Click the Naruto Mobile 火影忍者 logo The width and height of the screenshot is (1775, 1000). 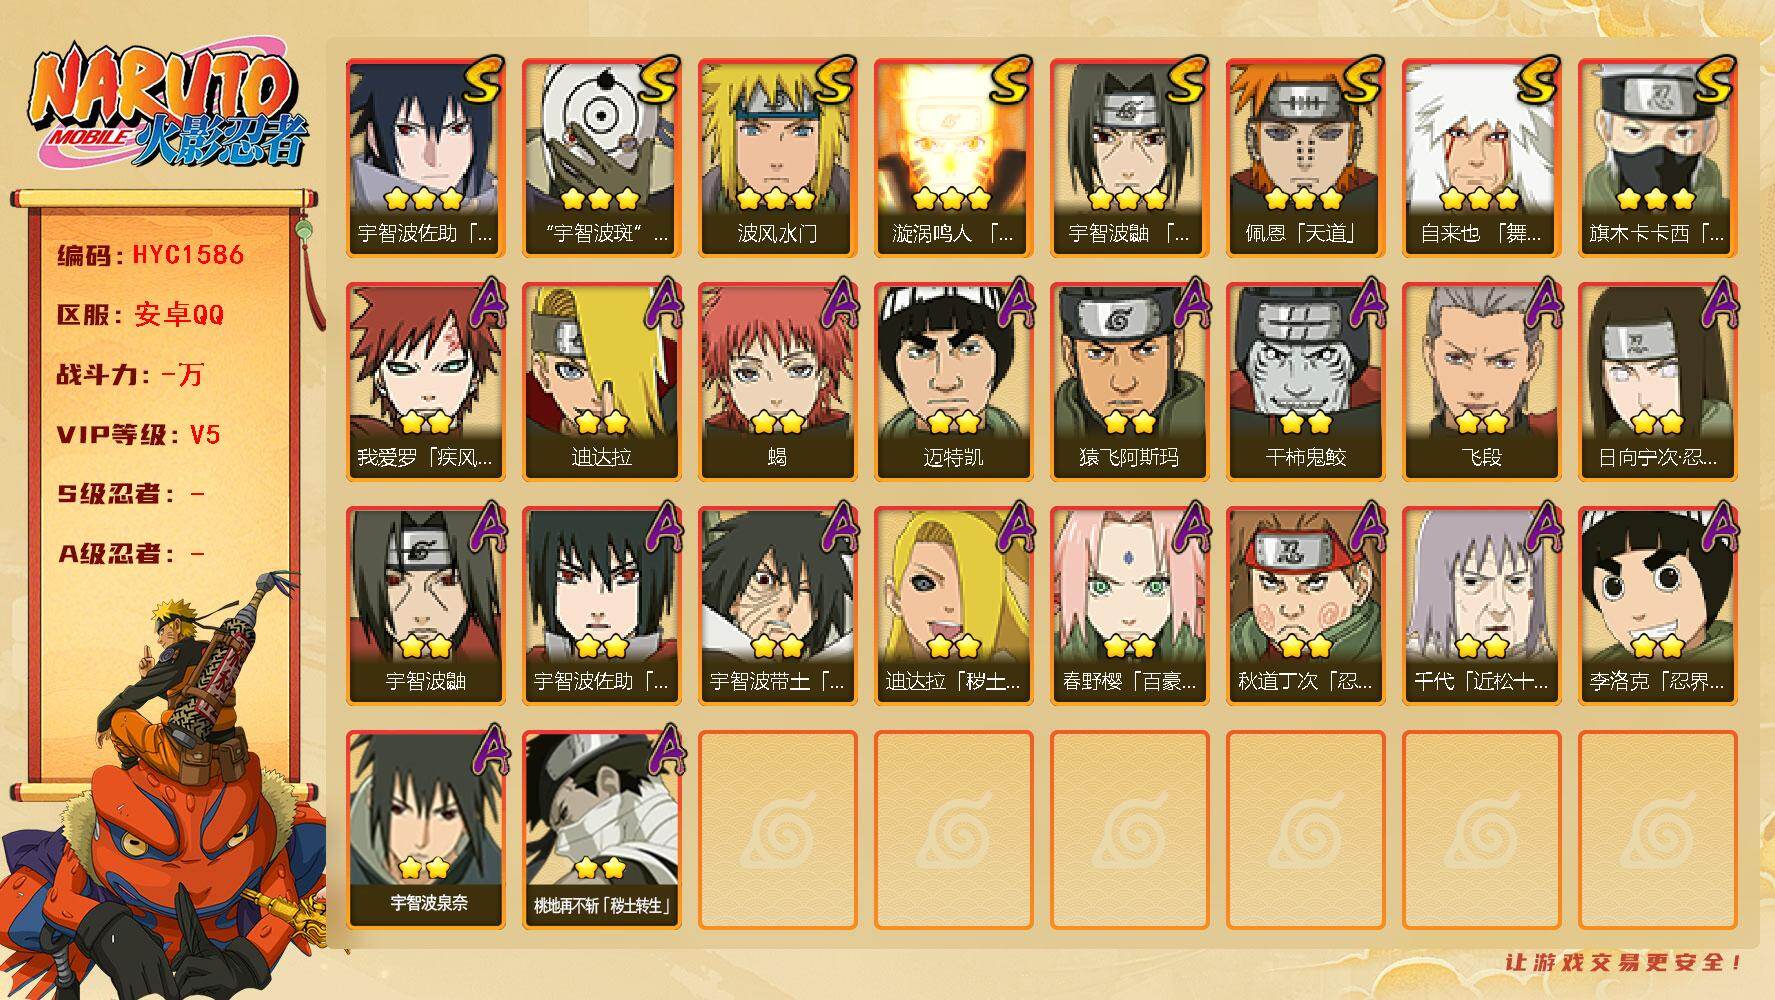click(x=168, y=108)
